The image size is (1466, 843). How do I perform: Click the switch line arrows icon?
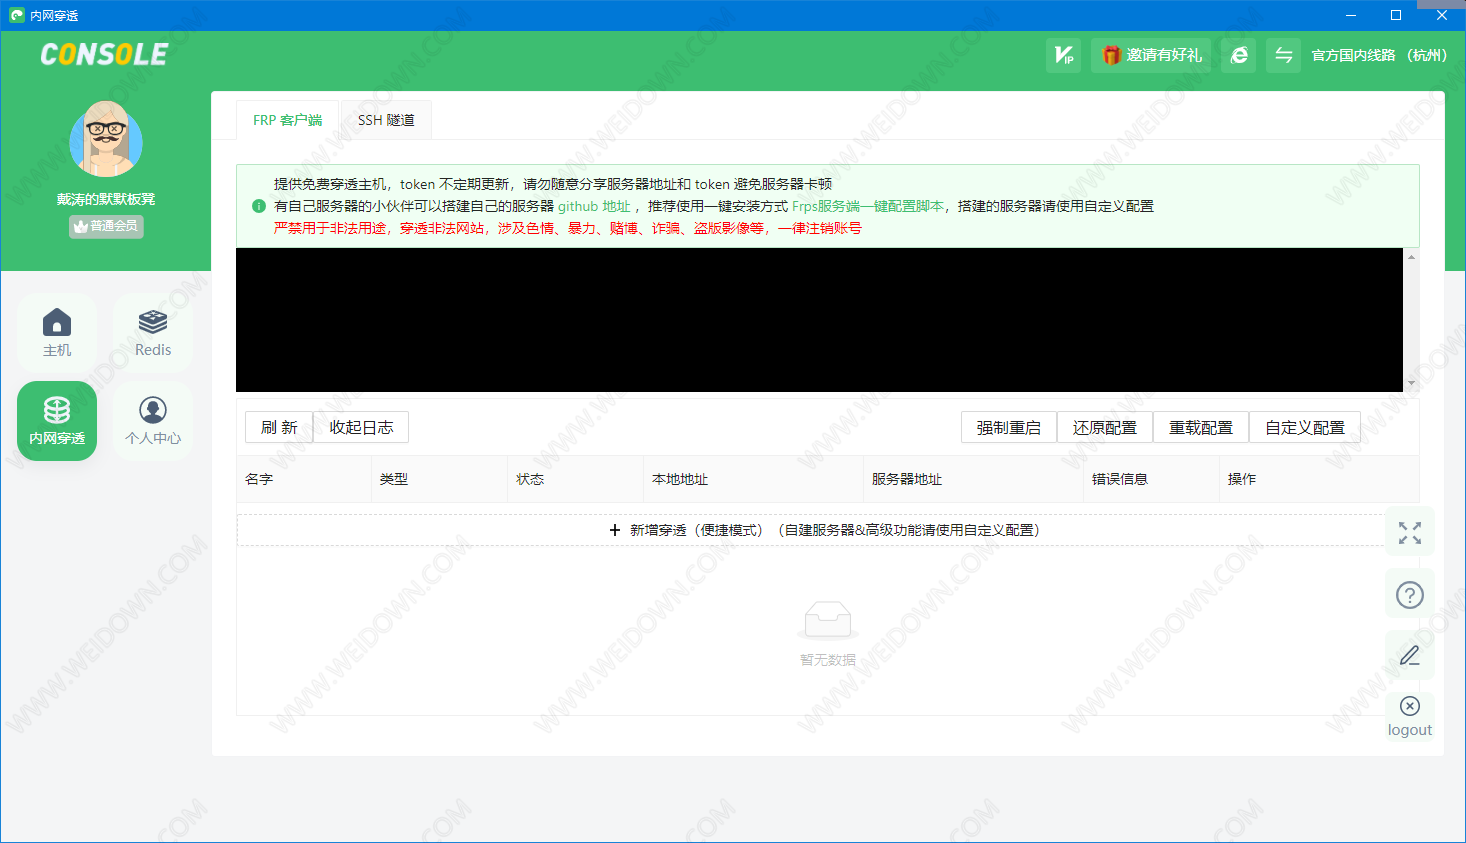click(1283, 55)
